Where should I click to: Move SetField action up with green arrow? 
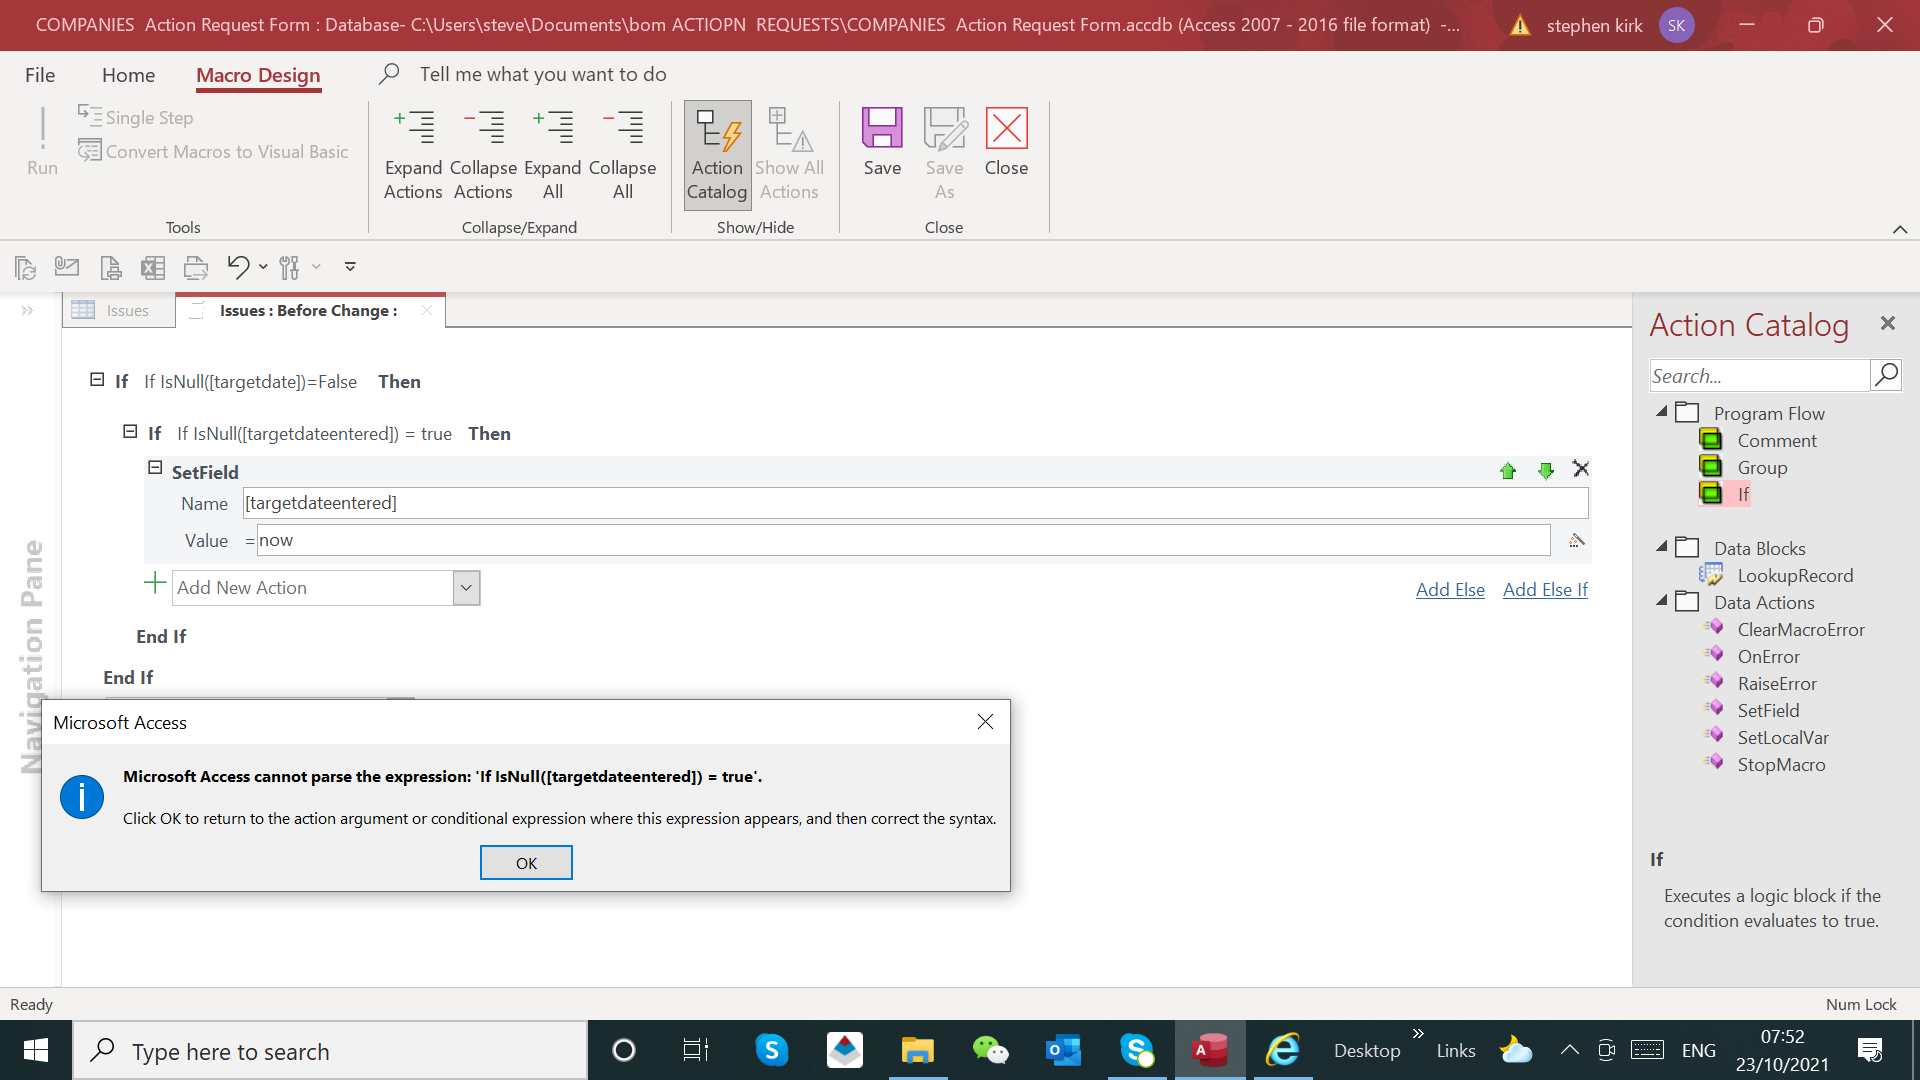point(1508,471)
